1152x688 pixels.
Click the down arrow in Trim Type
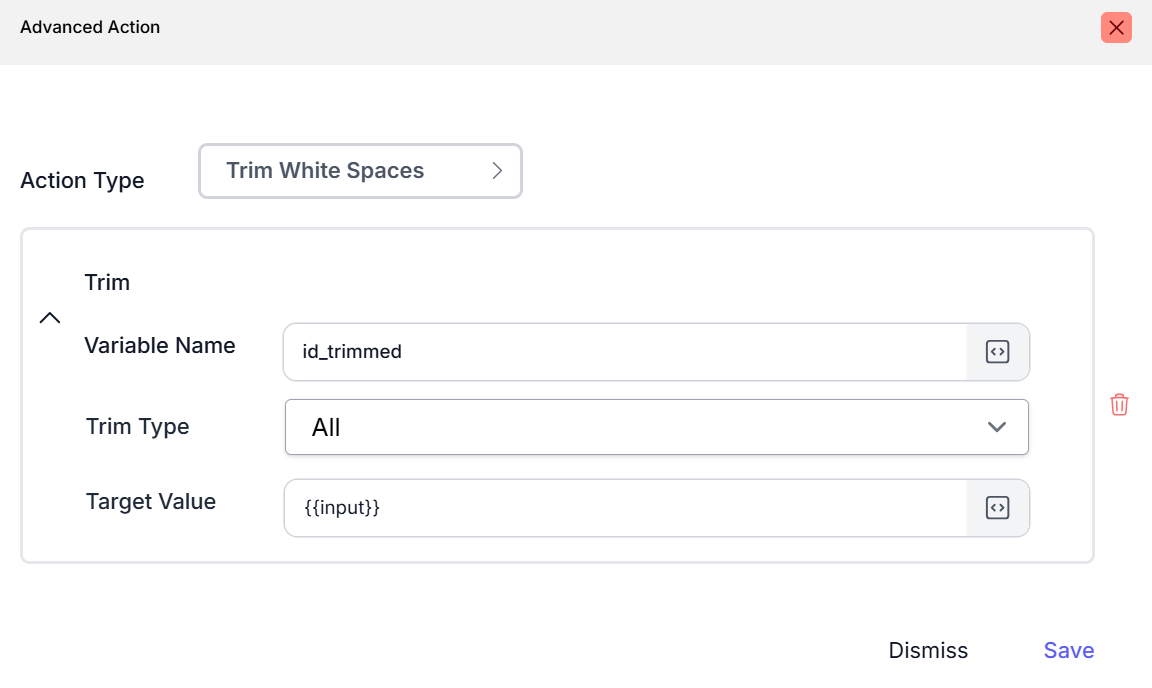click(996, 427)
